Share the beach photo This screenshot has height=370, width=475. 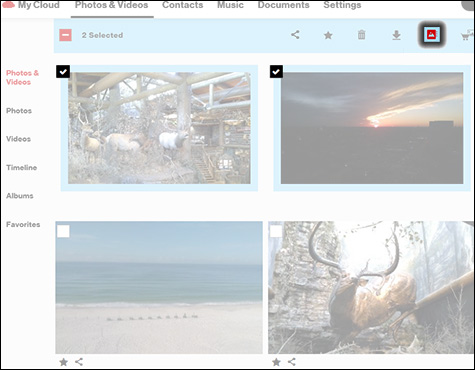[x=79, y=362]
